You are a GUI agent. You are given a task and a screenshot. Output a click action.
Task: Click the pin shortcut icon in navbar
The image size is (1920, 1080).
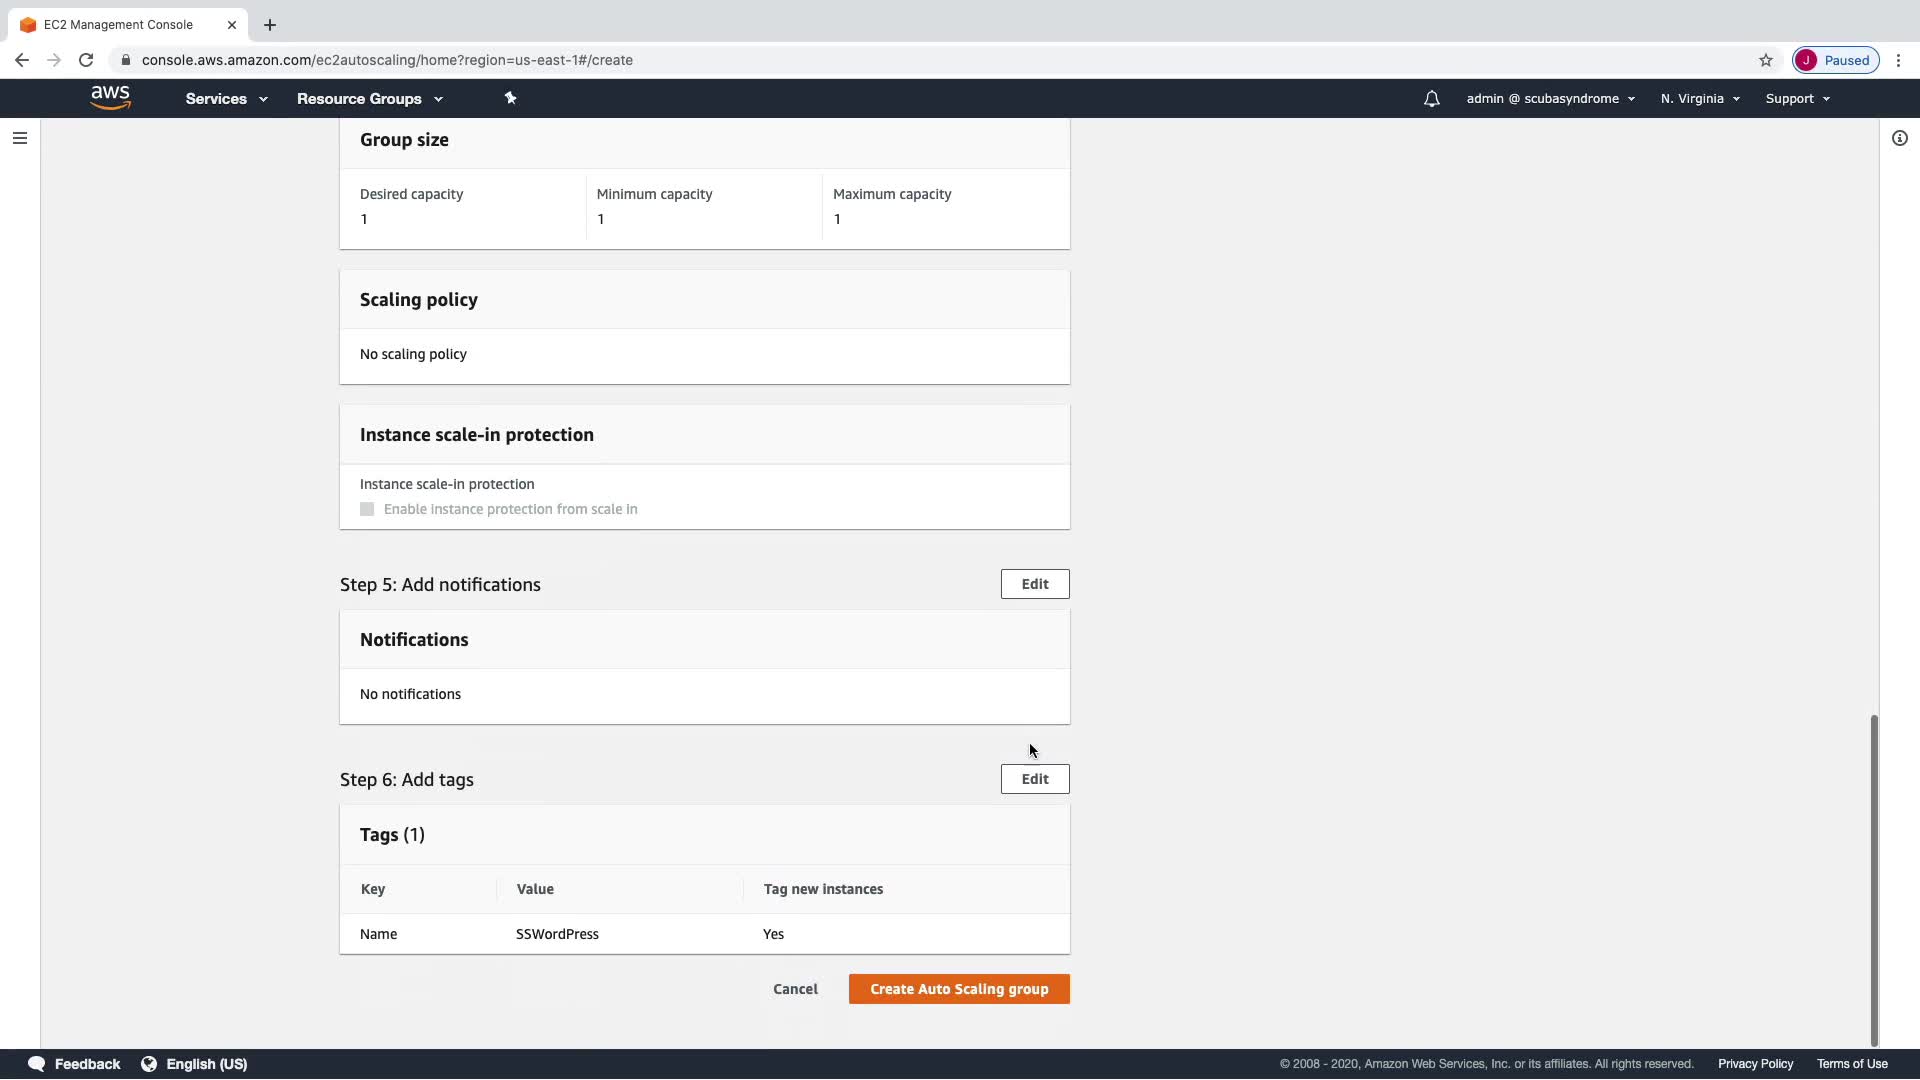pyautogui.click(x=510, y=98)
